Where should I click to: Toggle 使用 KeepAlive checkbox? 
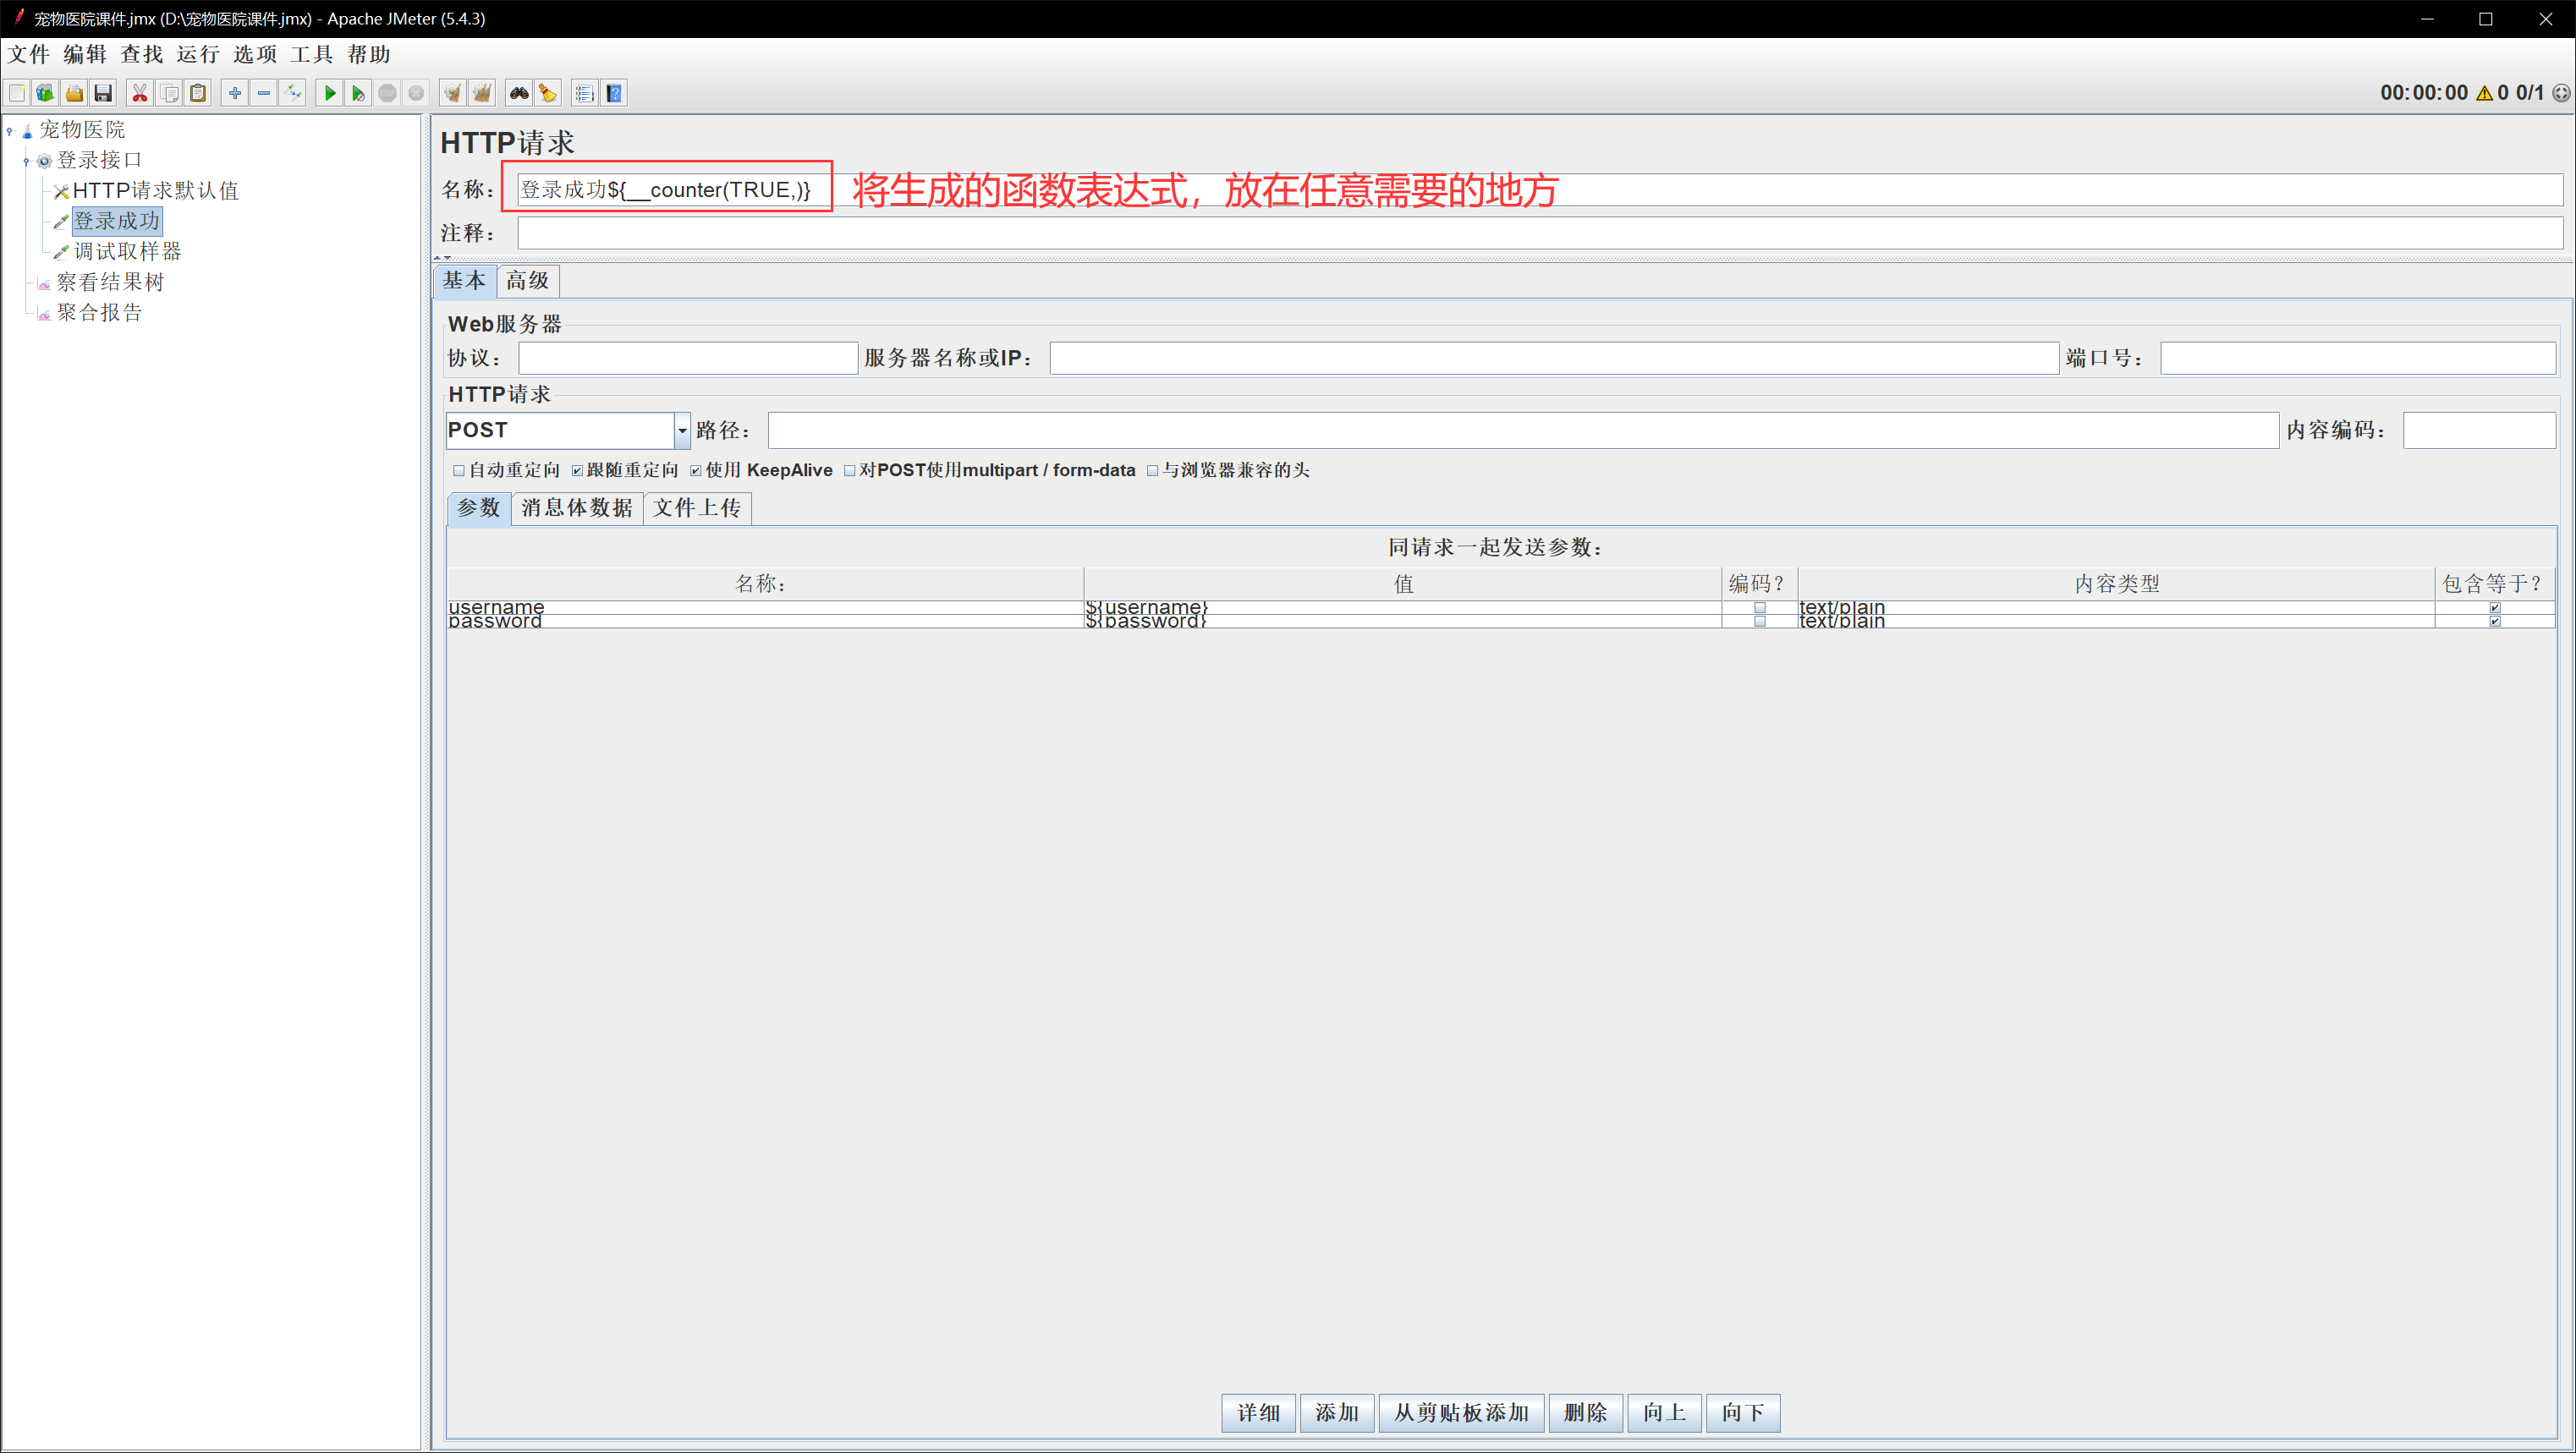pyautogui.click(x=696, y=470)
